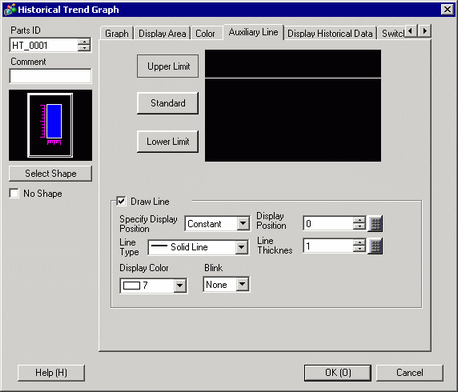Confirm with OK (O) button
Image resolution: width=458 pixels, height=392 pixels.
pyautogui.click(x=338, y=373)
